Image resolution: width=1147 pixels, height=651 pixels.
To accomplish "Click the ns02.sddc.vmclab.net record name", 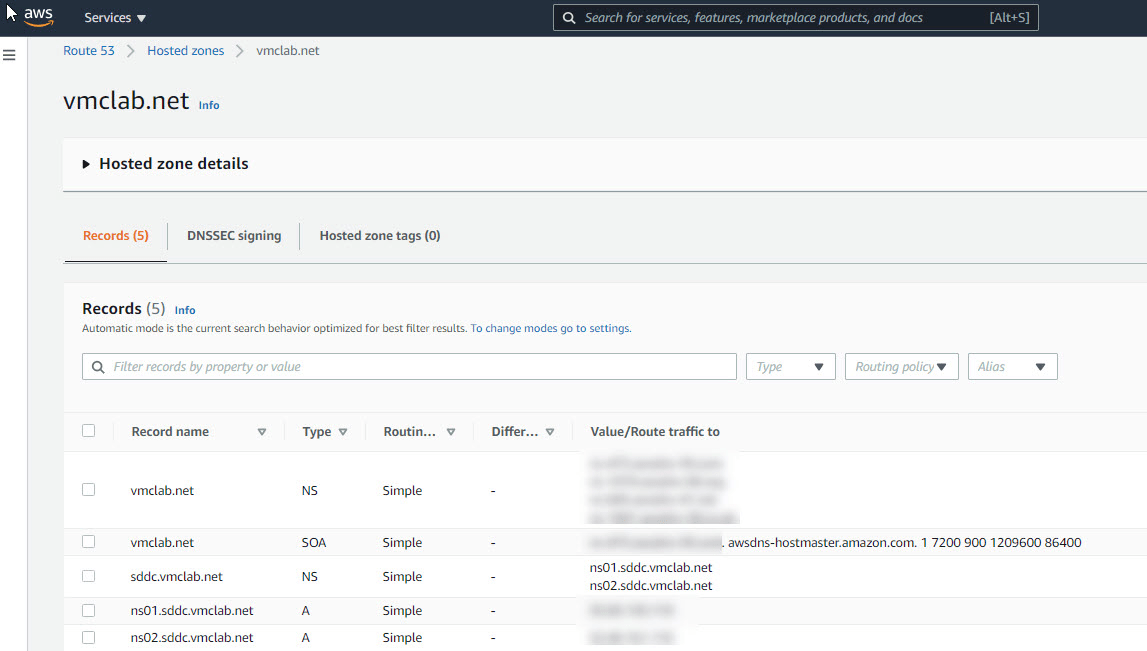I will pos(192,637).
